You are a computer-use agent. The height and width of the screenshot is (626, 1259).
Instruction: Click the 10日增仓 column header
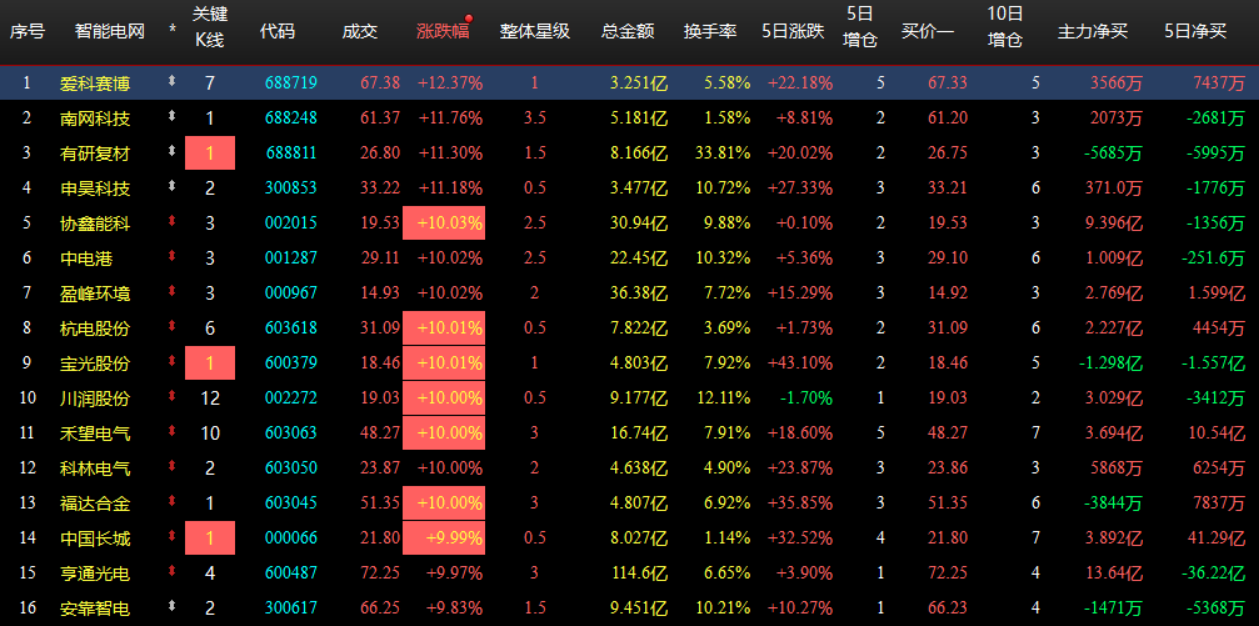1005,28
